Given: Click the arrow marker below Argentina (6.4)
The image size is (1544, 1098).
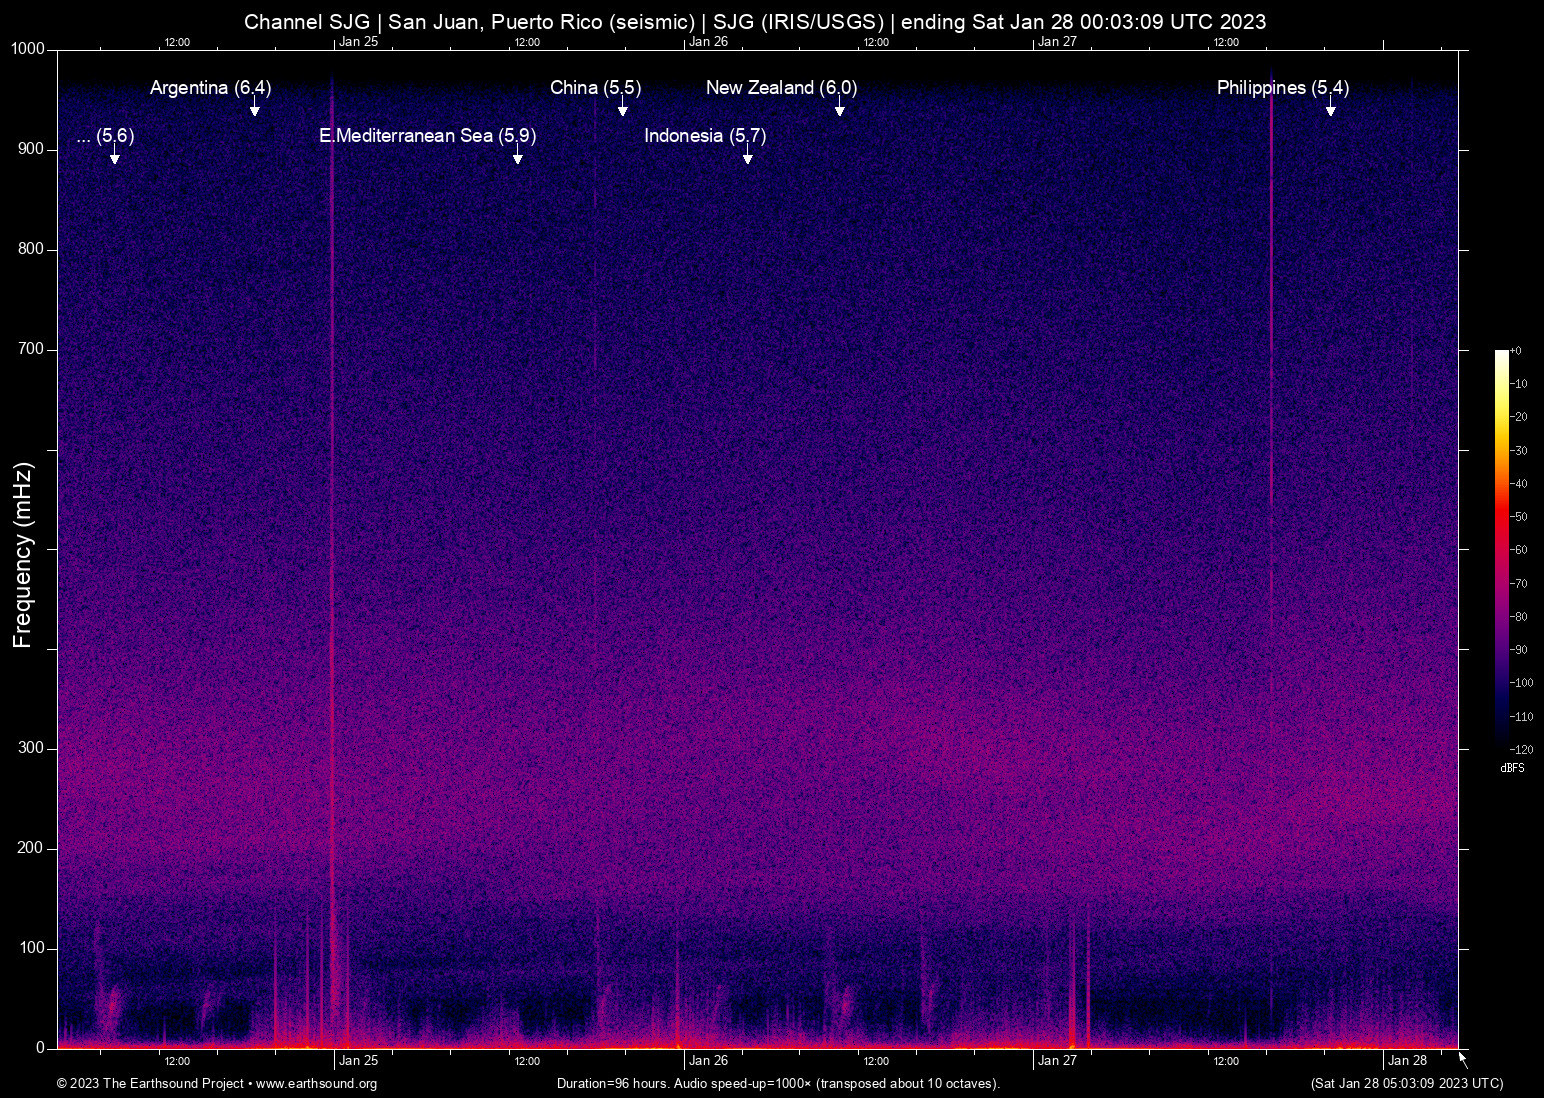Looking at the screenshot, I should [x=255, y=108].
